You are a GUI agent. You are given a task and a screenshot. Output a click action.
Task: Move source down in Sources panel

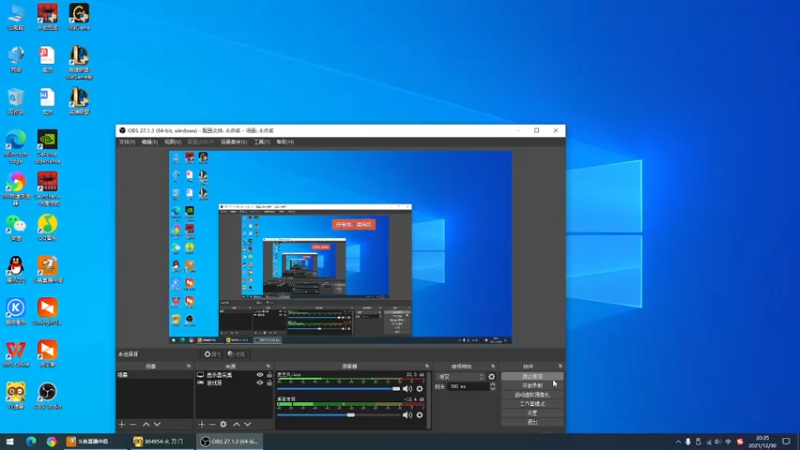247,424
